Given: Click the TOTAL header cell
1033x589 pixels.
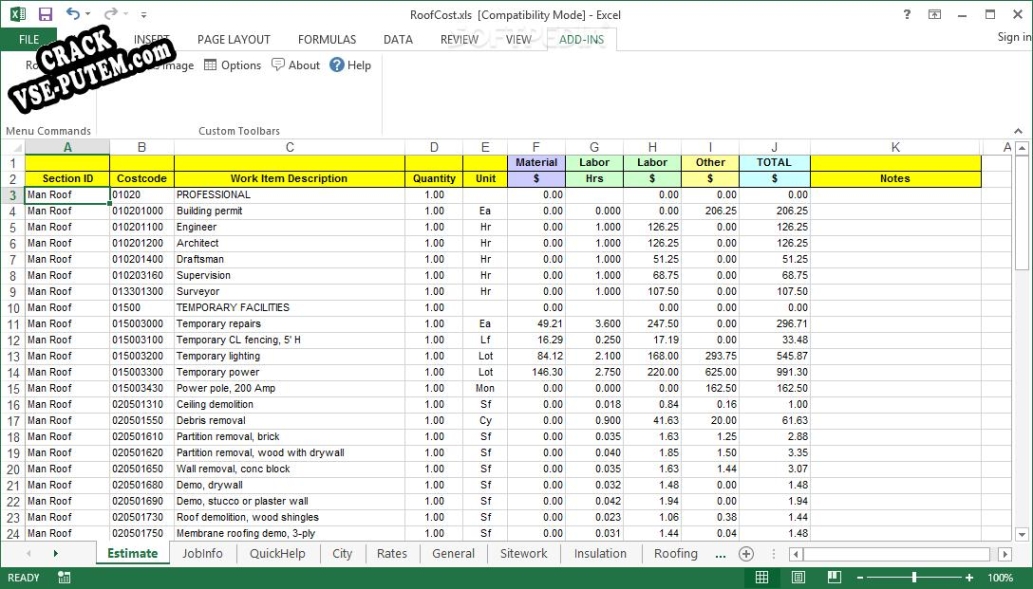Looking at the screenshot, I should coord(774,162).
